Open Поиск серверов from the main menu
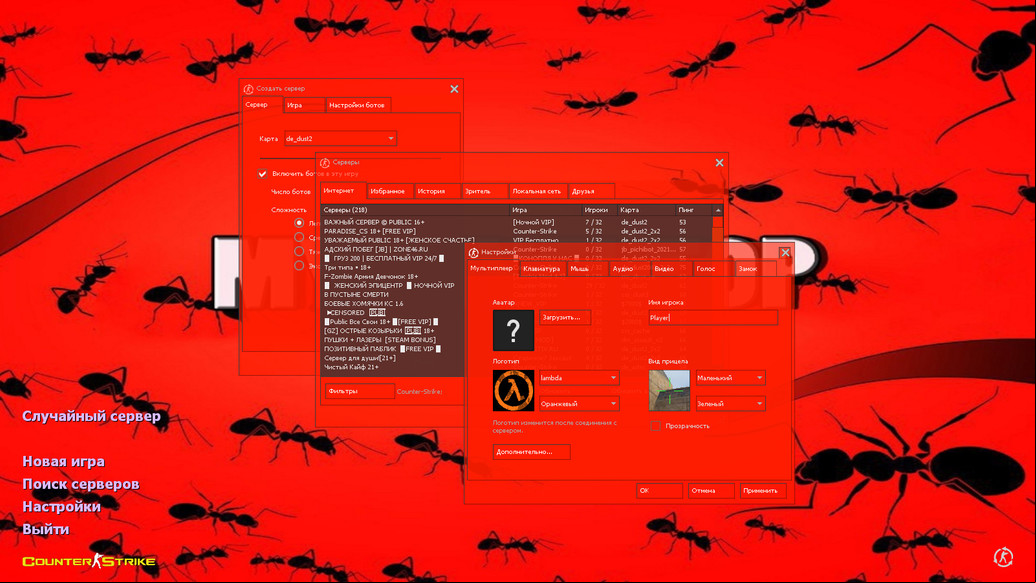The width and height of the screenshot is (1036, 583). [81, 483]
